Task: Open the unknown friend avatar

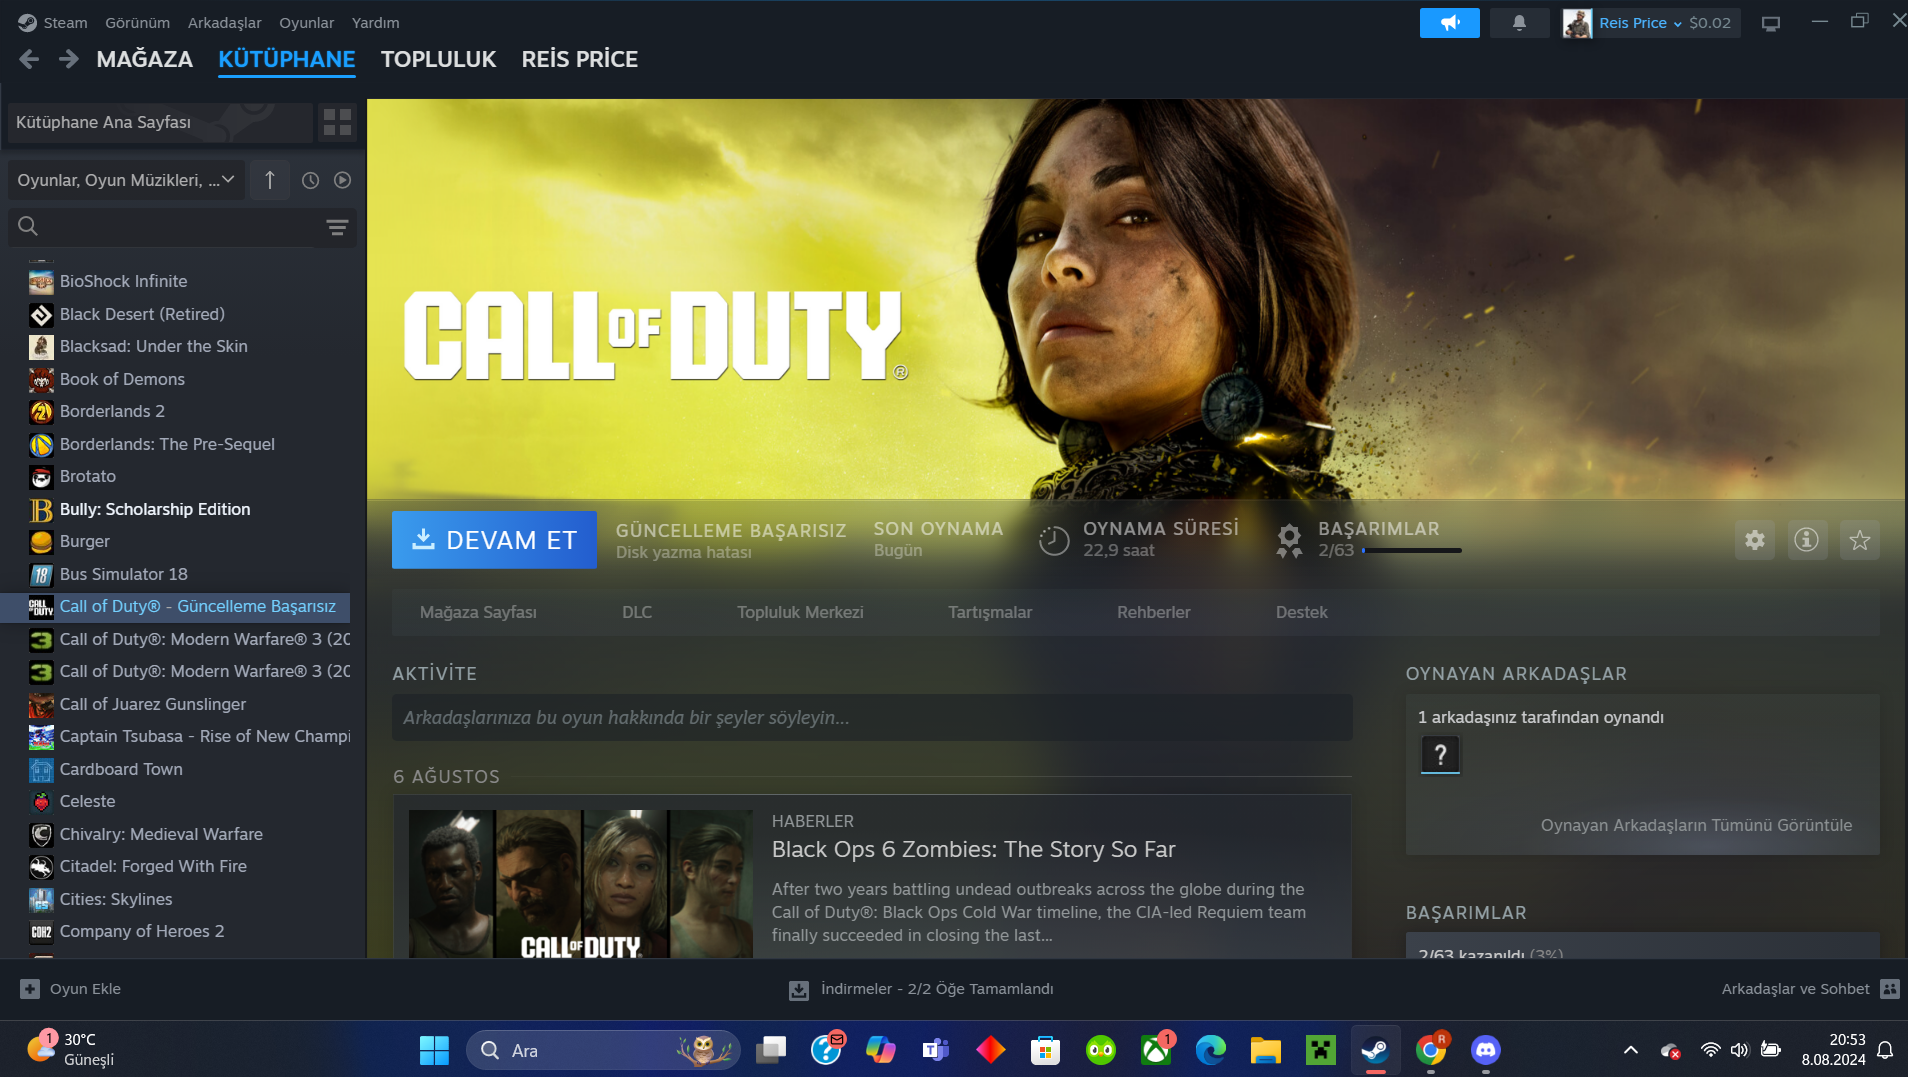Action: 1440,755
